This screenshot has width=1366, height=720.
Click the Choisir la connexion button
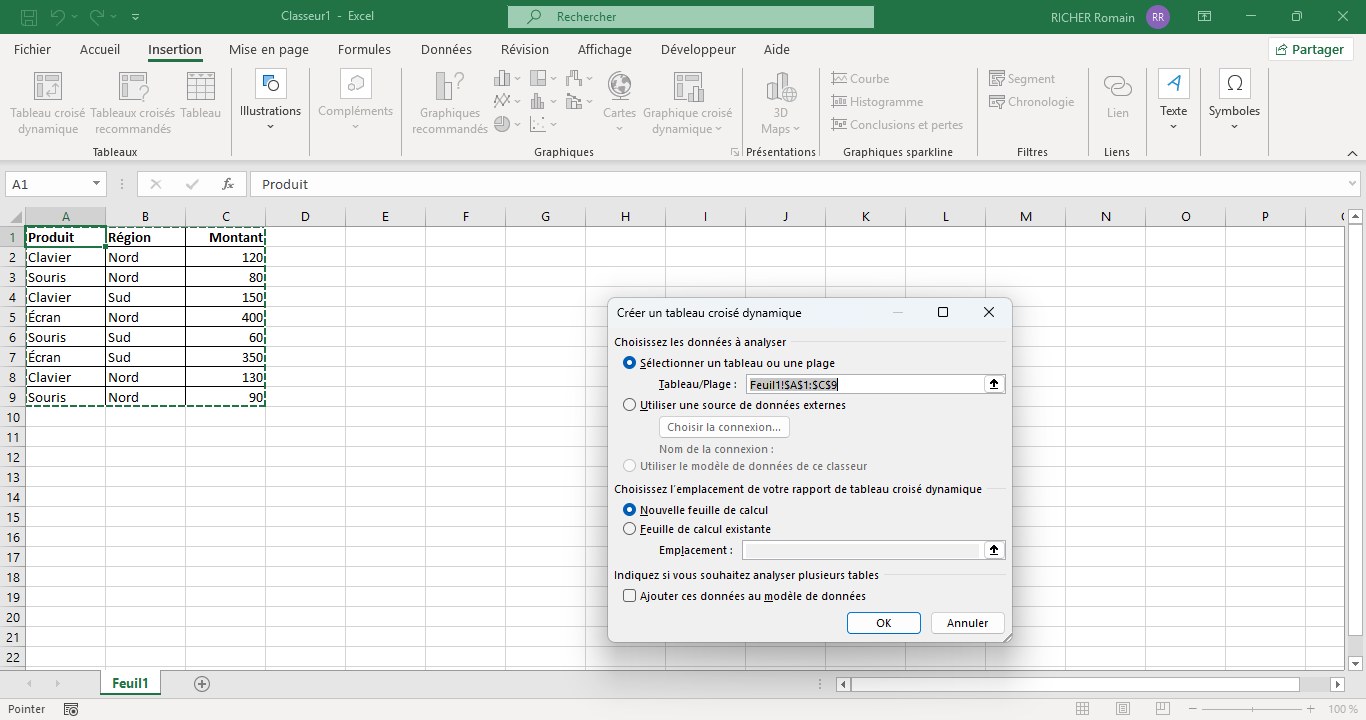pyautogui.click(x=724, y=427)
